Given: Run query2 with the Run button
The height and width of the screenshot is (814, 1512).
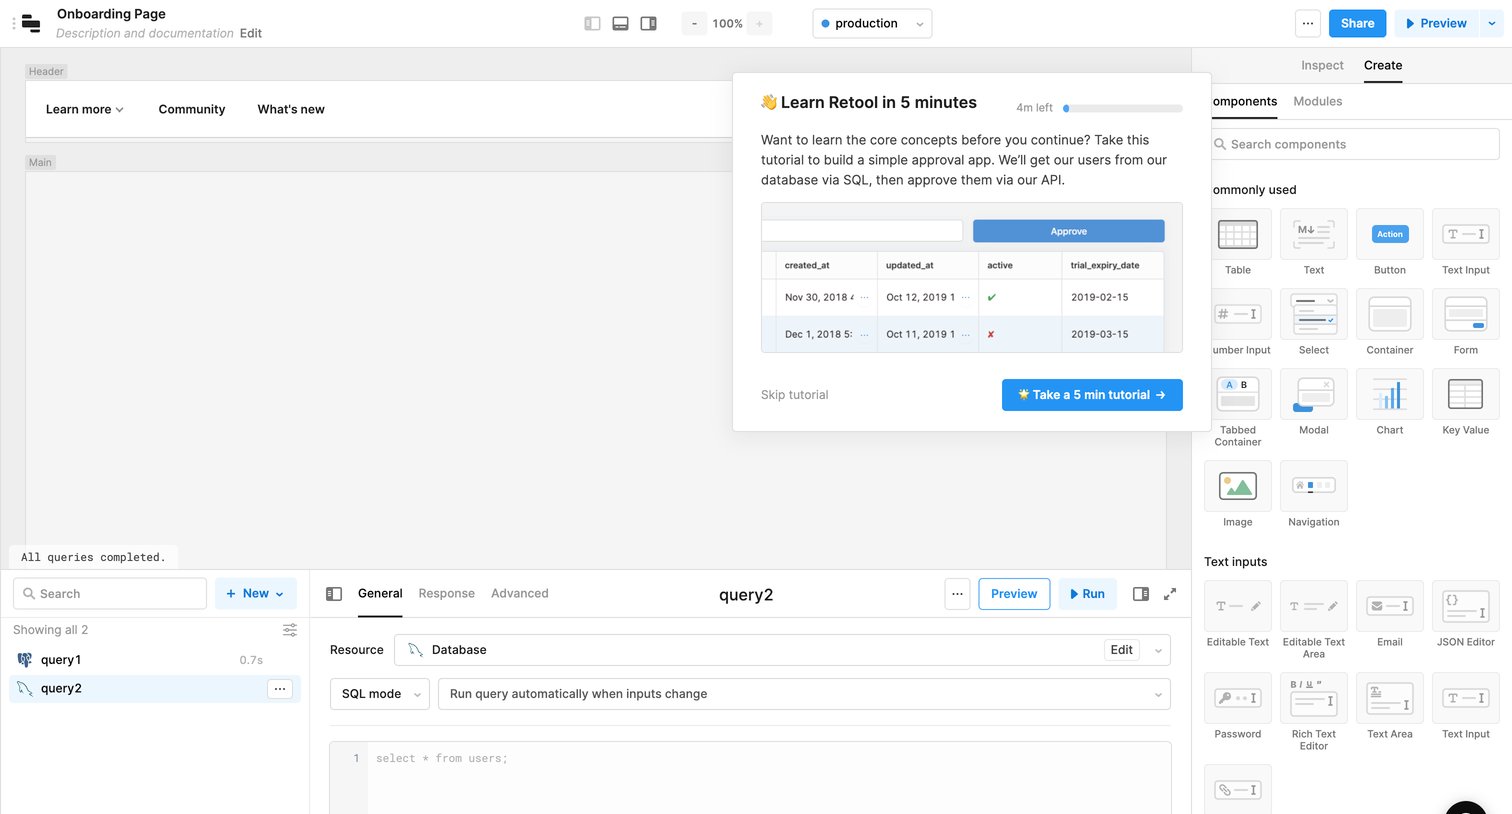Looking at the screenshot, I should (1087, 594).
